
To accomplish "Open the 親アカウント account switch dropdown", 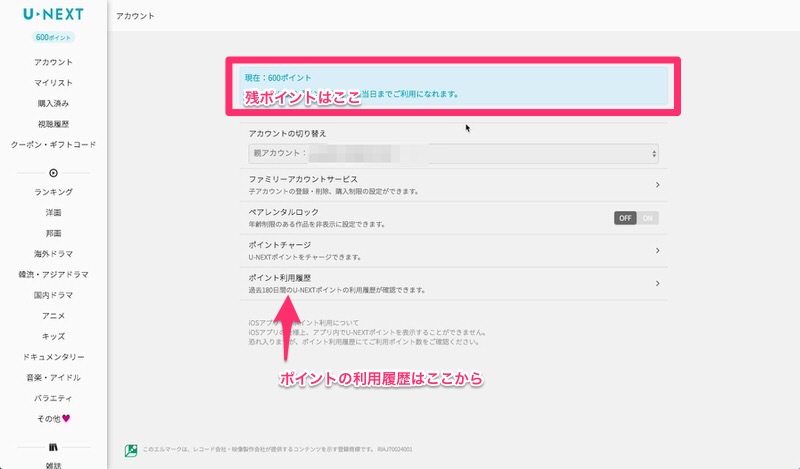I will point(452,154).
